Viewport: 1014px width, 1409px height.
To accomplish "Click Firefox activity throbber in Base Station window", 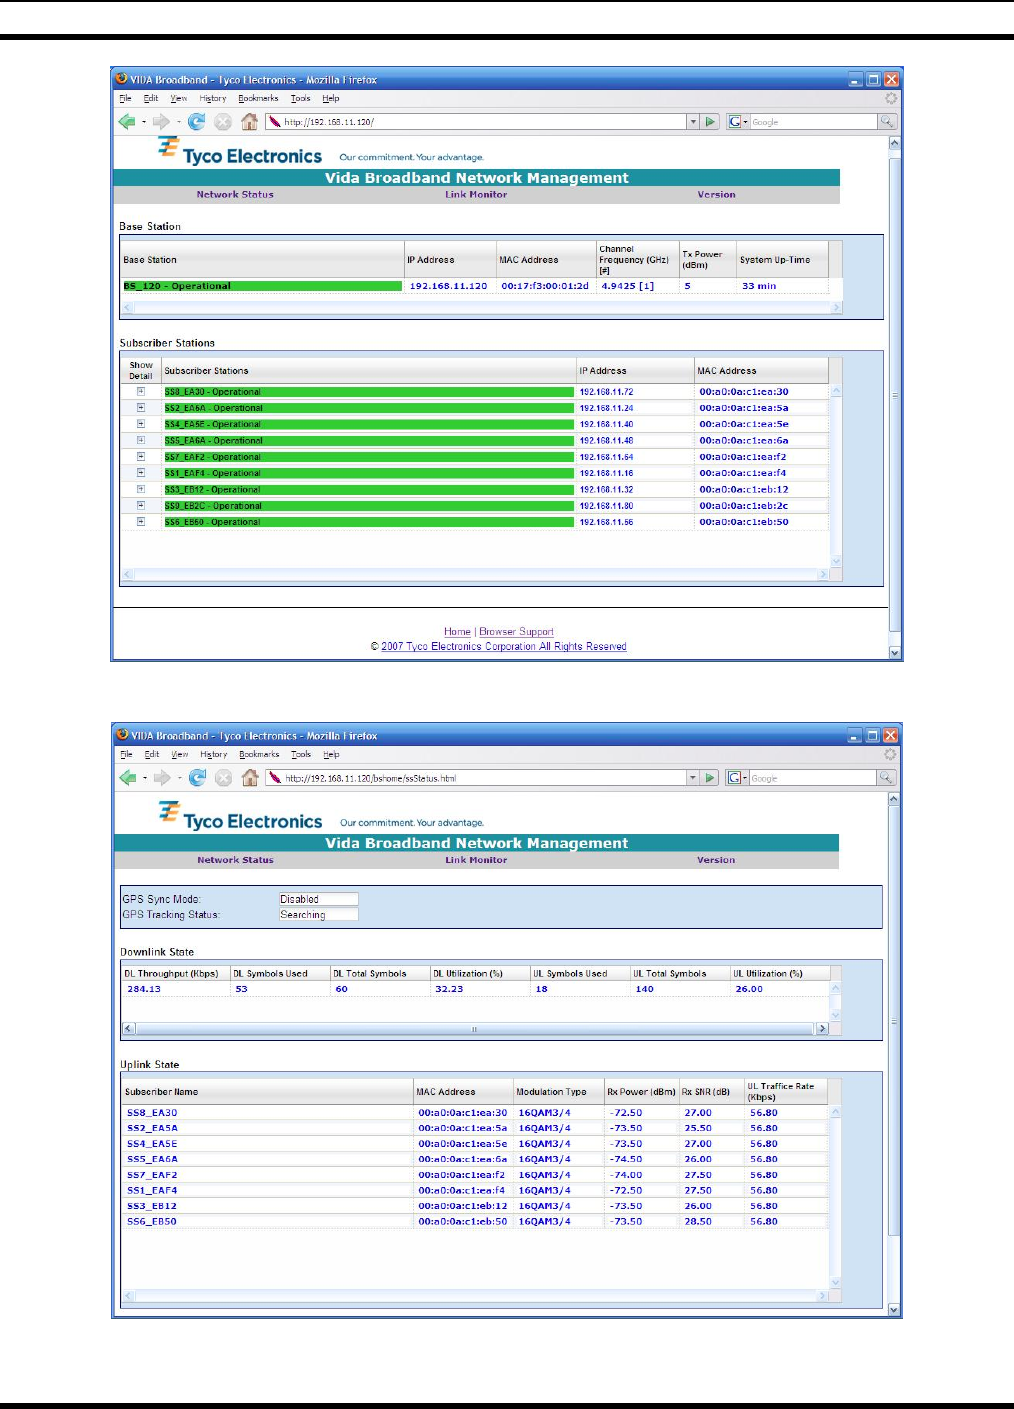I will (891, 98).
